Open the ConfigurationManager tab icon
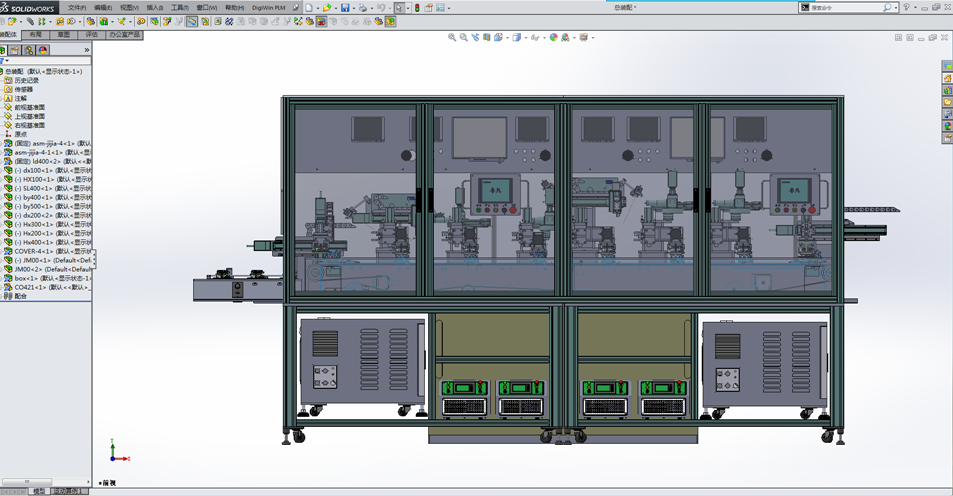Screen dimensions: 953x496 [x=29, y=50]
